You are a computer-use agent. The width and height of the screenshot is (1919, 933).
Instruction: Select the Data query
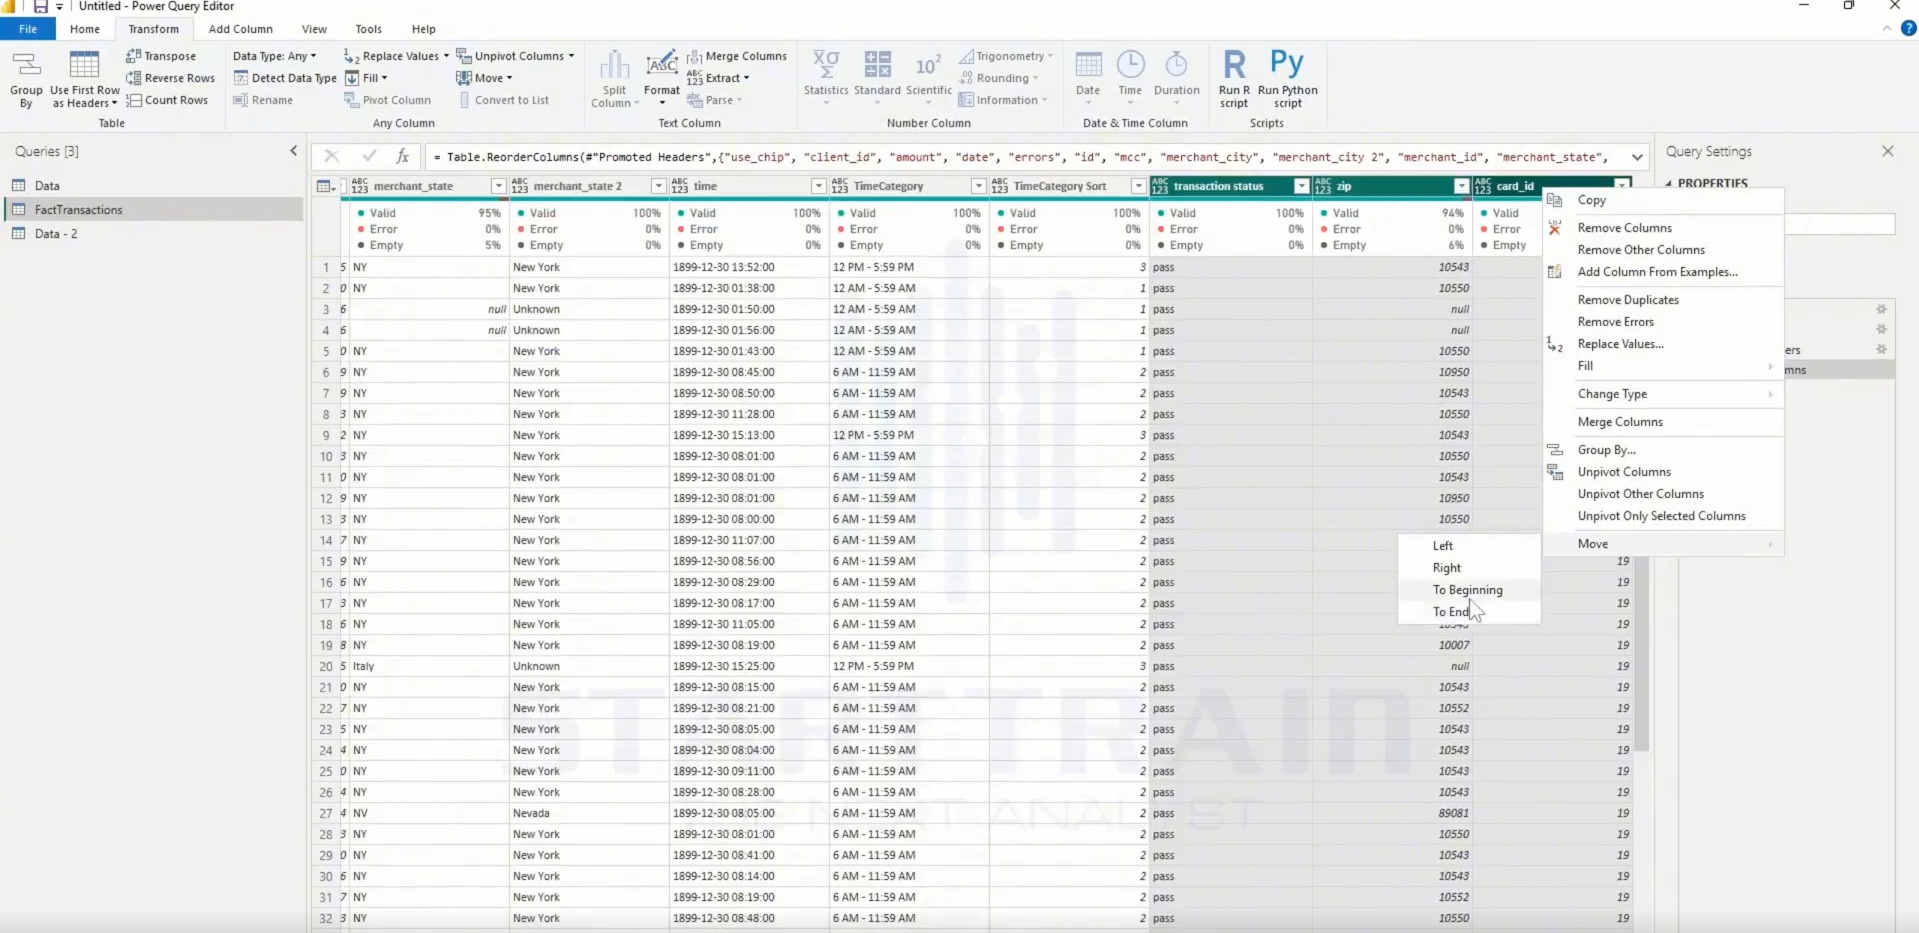click(x=154, y=186)
